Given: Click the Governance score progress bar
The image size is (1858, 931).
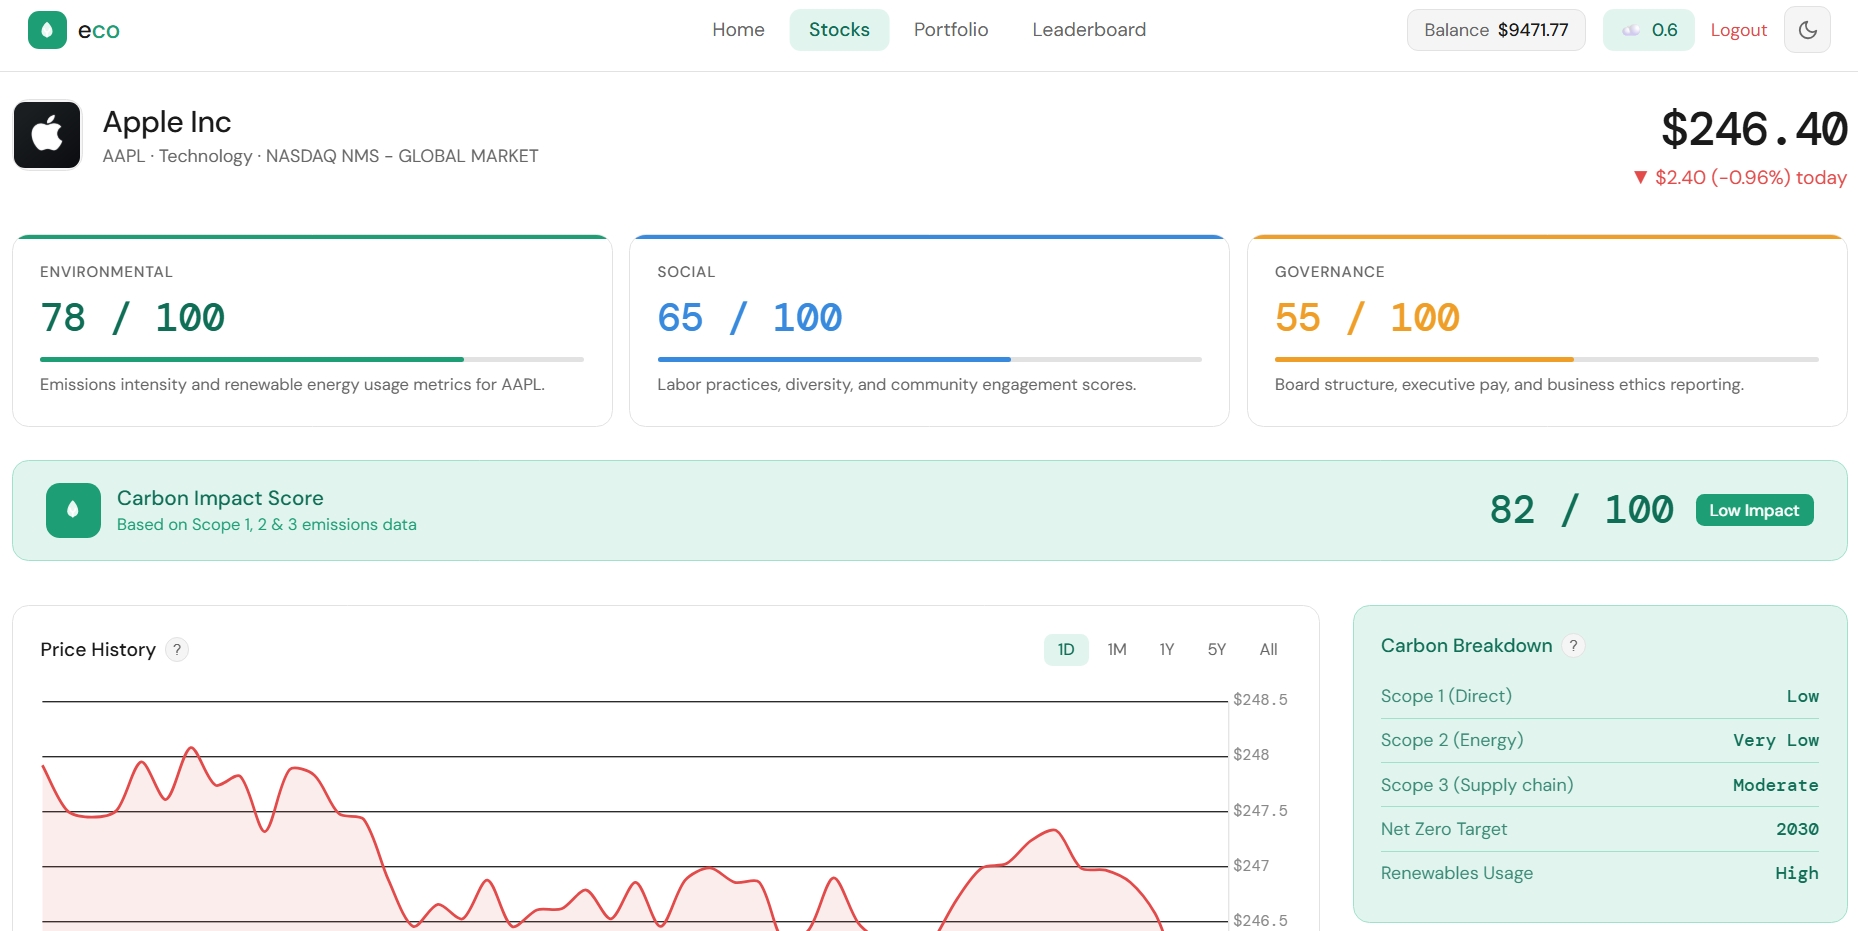Looking at the screenshot, I should (x=1547, y=359).
